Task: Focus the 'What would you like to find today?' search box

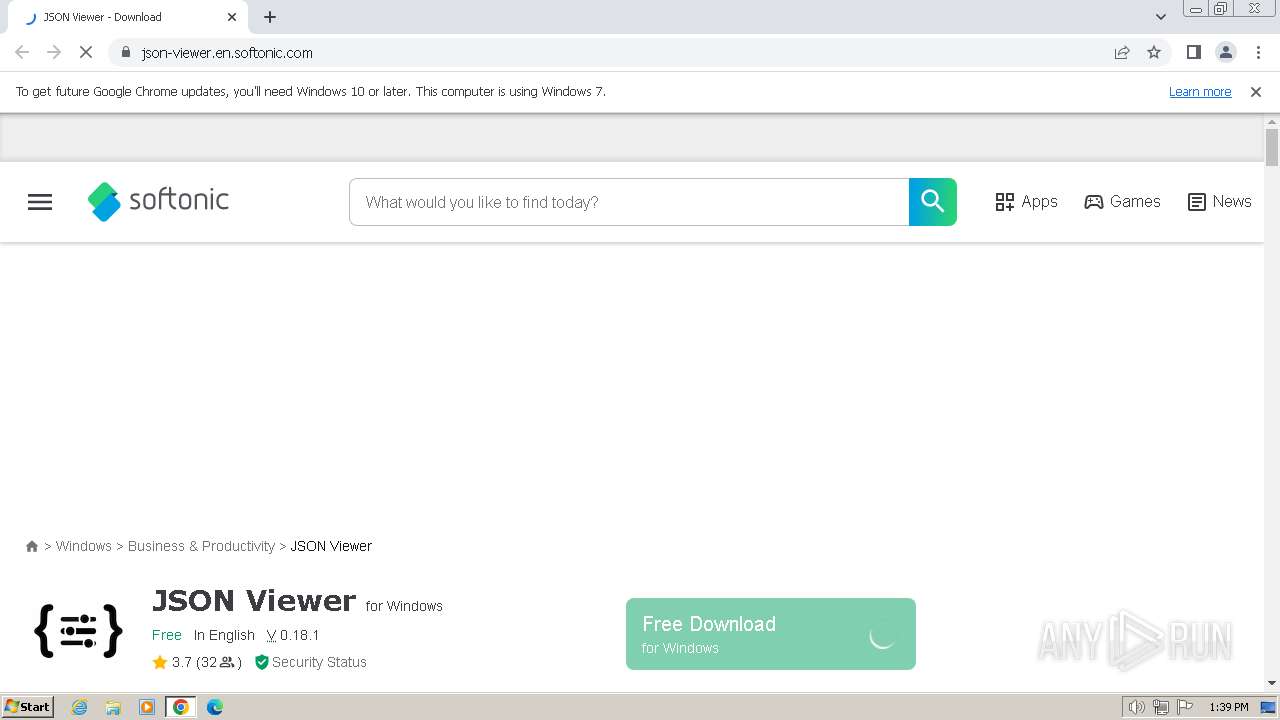Action: [629, 202]
